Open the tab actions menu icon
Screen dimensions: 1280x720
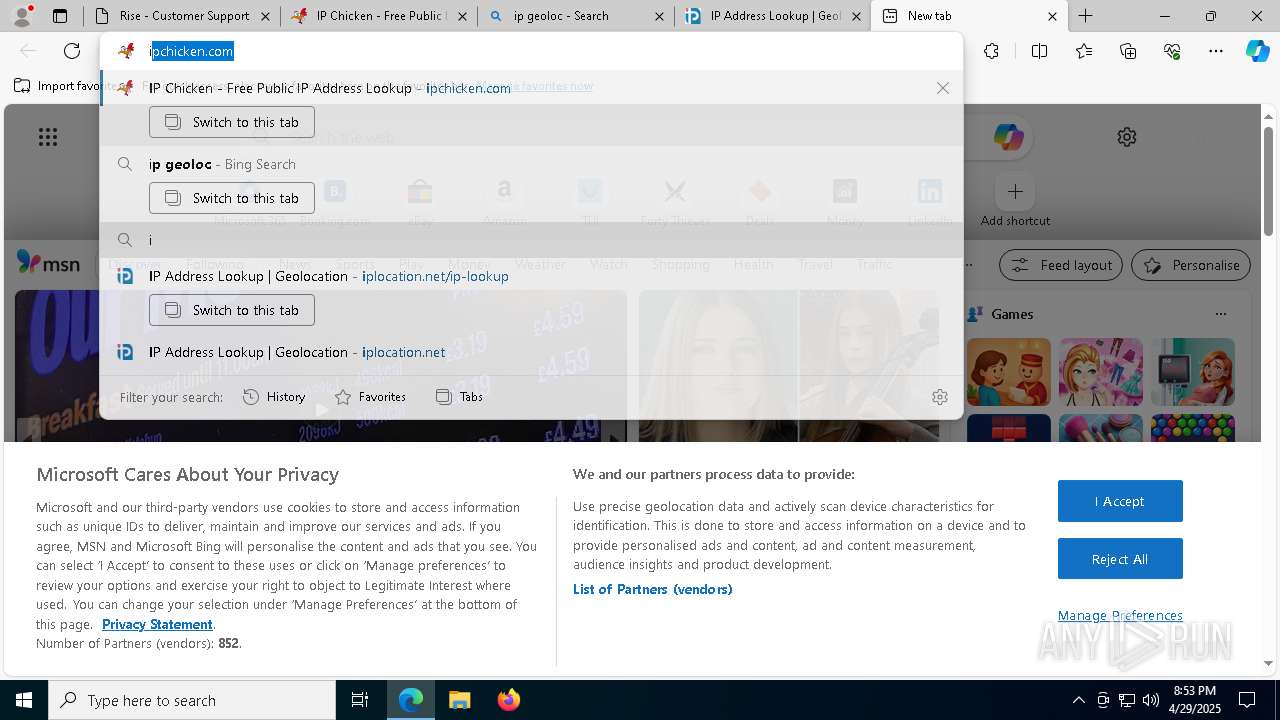click(60, 16)
